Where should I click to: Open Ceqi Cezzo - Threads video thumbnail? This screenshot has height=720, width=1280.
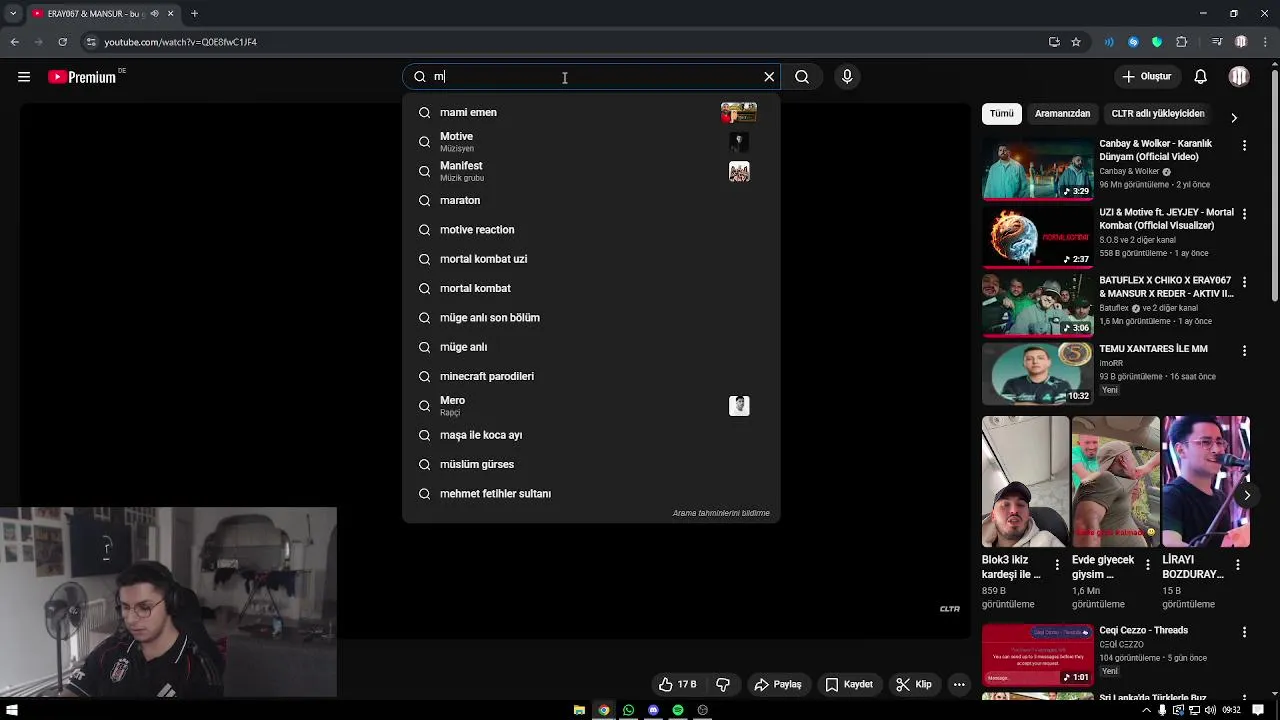[1037, 655]
